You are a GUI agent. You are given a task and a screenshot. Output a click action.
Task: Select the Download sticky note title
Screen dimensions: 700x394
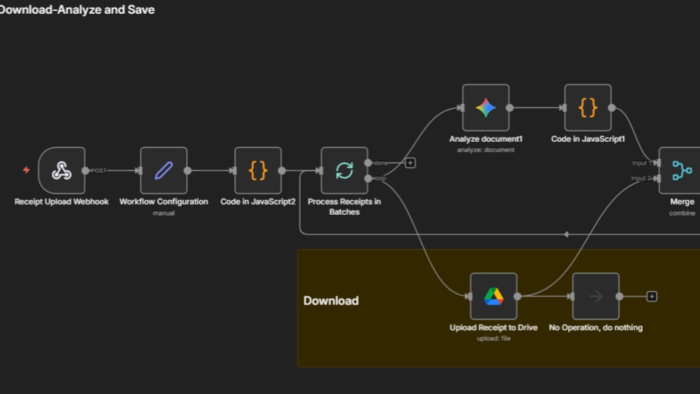(x=331, y=301)
